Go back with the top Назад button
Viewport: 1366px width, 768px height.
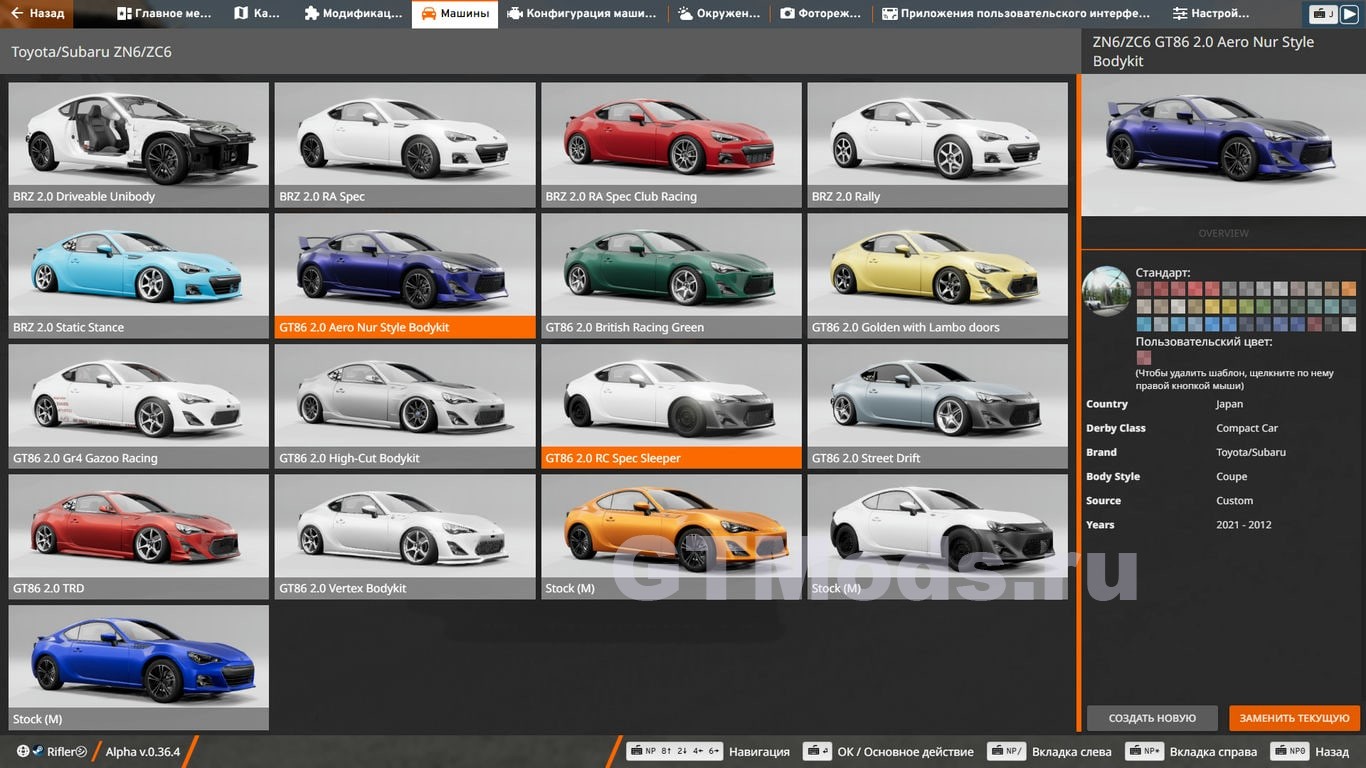[37, 14]
